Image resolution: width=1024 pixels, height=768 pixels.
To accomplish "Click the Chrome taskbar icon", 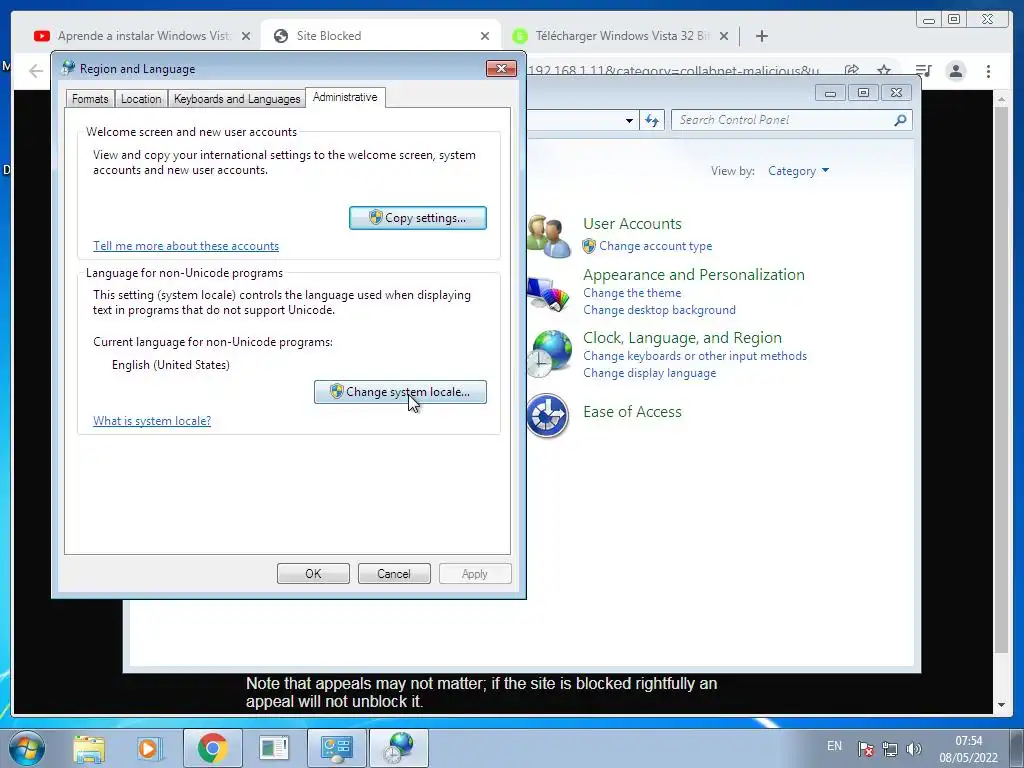I will (212, 748).
